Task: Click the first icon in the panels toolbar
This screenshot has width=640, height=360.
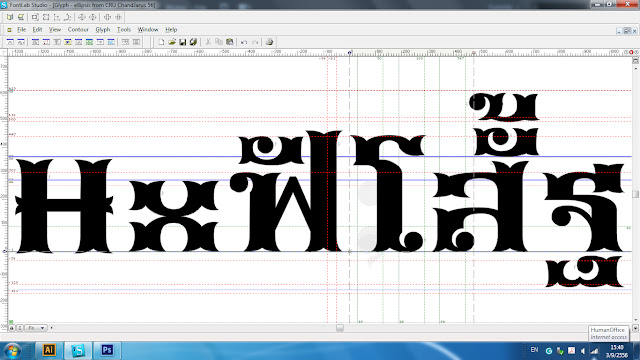Action: 10,42
